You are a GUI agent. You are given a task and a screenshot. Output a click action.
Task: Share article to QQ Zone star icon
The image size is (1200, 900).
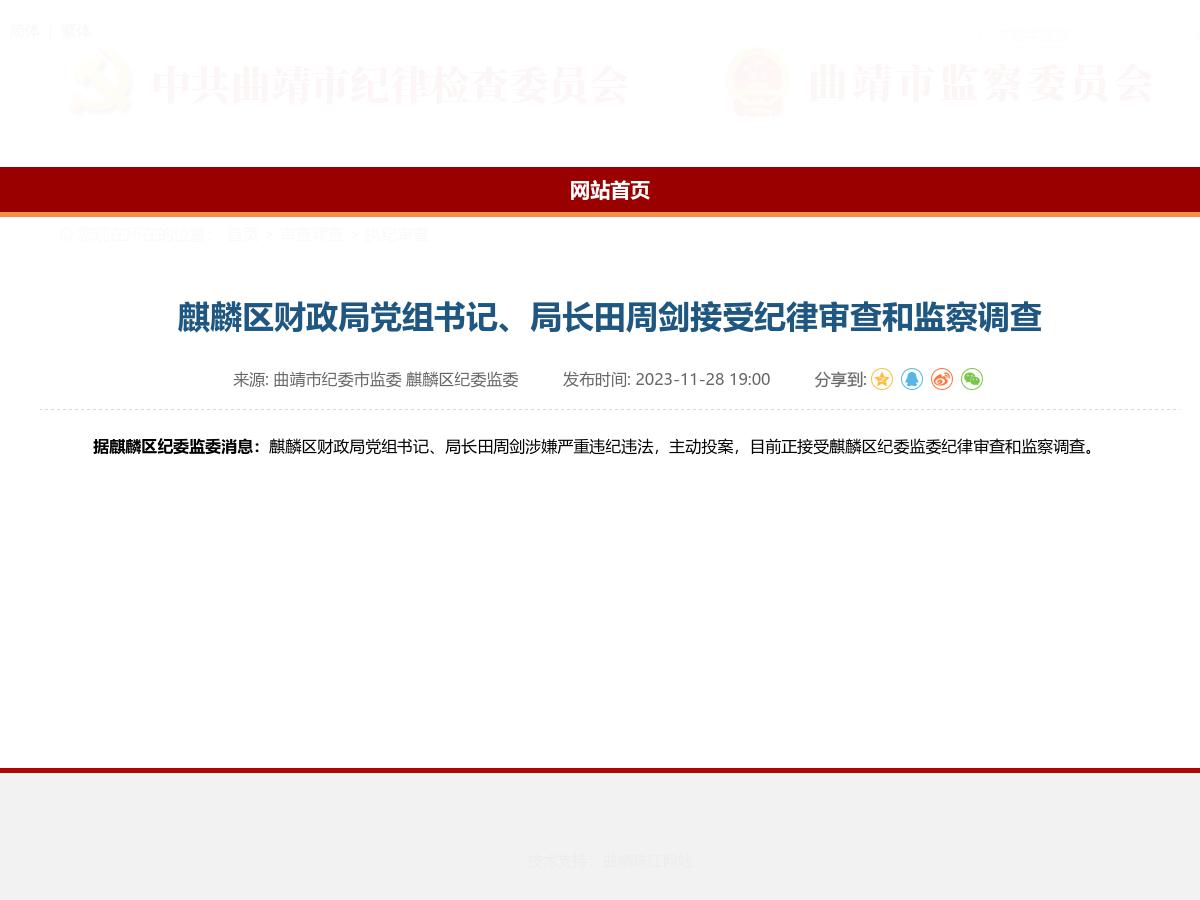click(x=881, y=379)
